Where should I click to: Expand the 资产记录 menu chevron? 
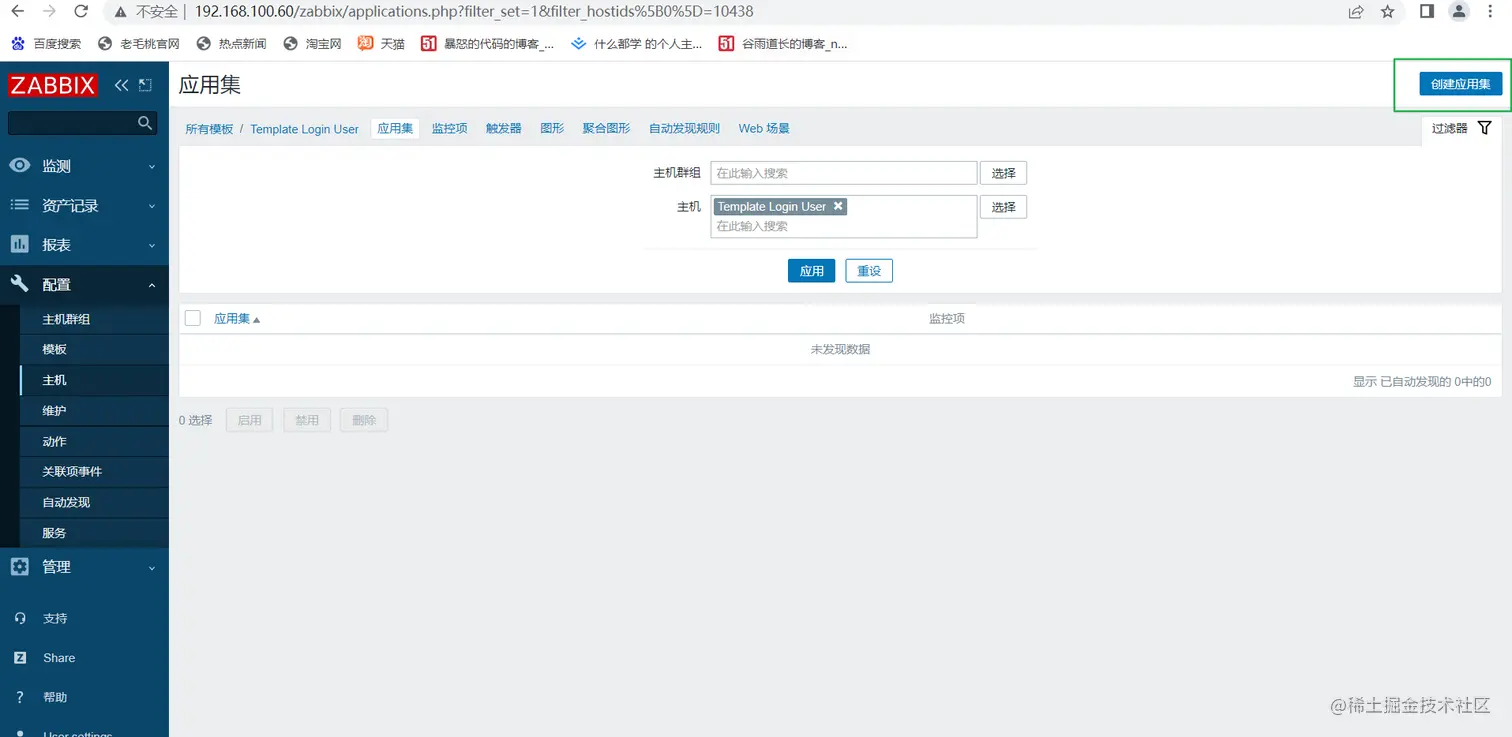click(152, 206)
